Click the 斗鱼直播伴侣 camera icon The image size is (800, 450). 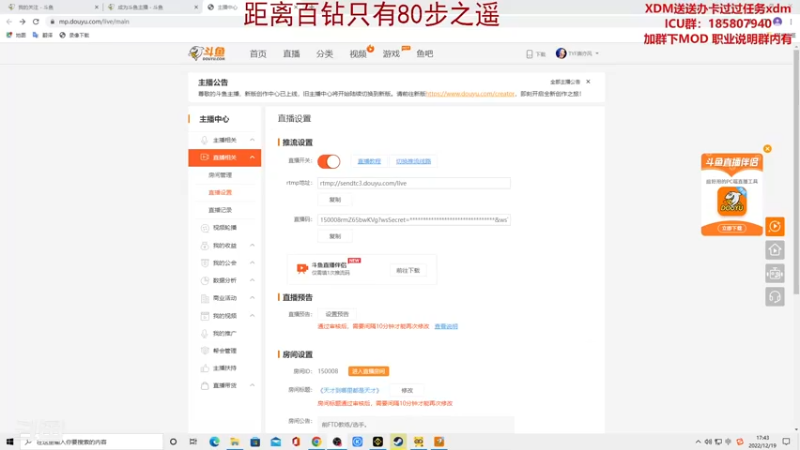[x=302, y=268]
